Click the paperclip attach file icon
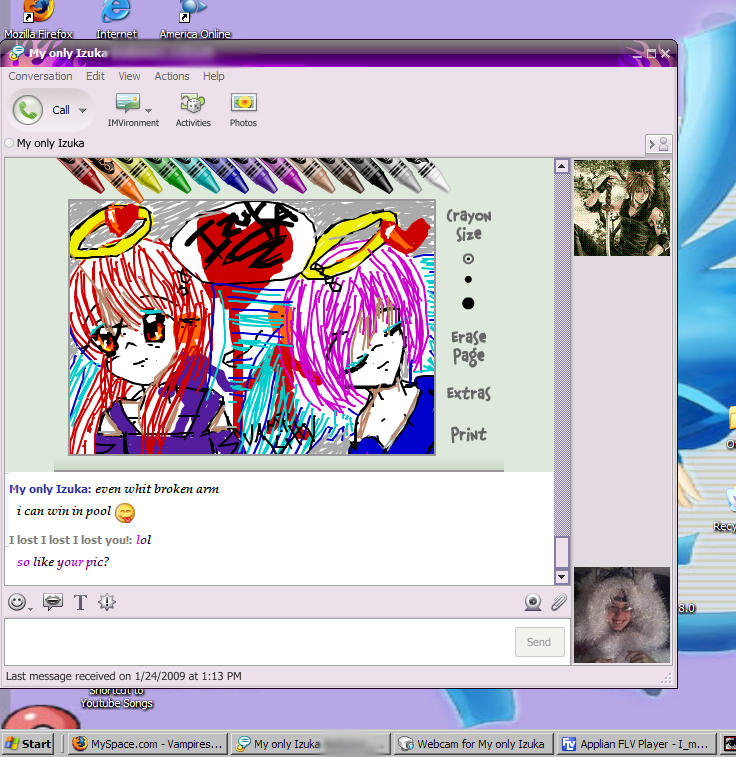 (x=558, y=603)
